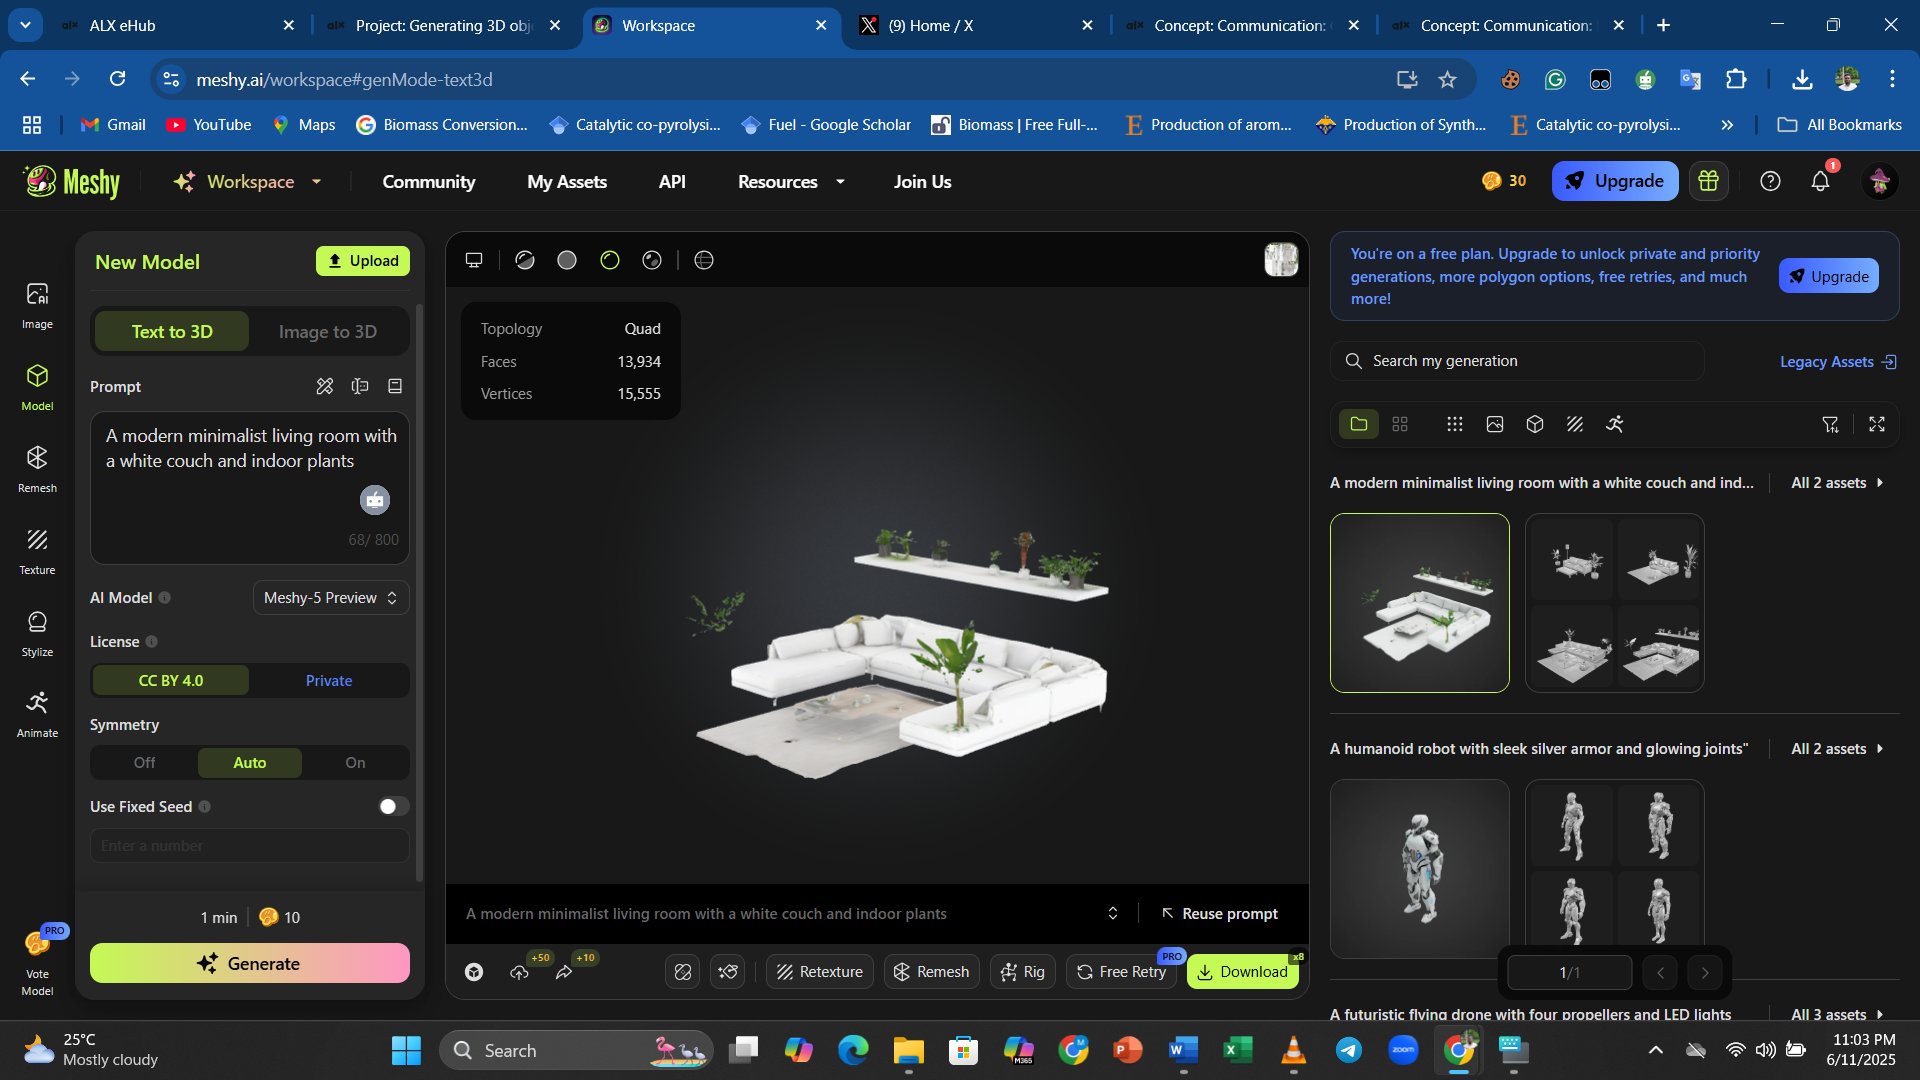Image resolution: width=1920 pixels, height=1080 pixels.
Task: Switch to the Image to 3D tab
Action: click(327, 332)
